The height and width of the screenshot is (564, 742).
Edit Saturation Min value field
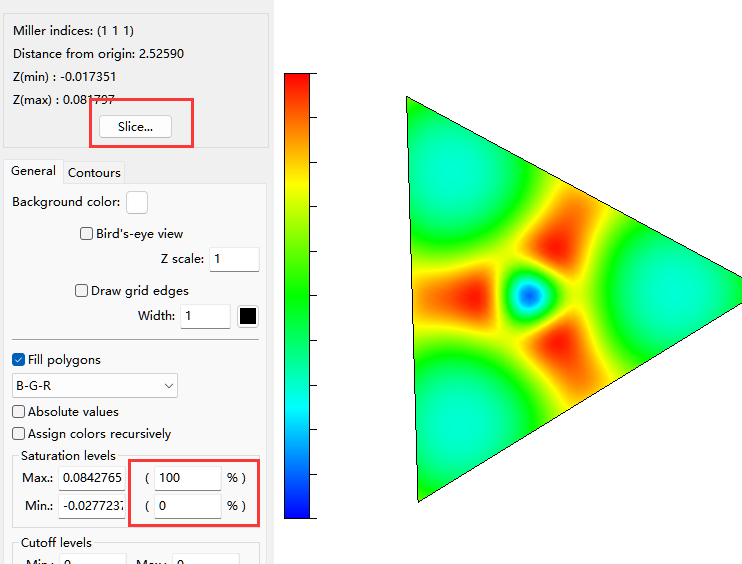tap(92, 506)
